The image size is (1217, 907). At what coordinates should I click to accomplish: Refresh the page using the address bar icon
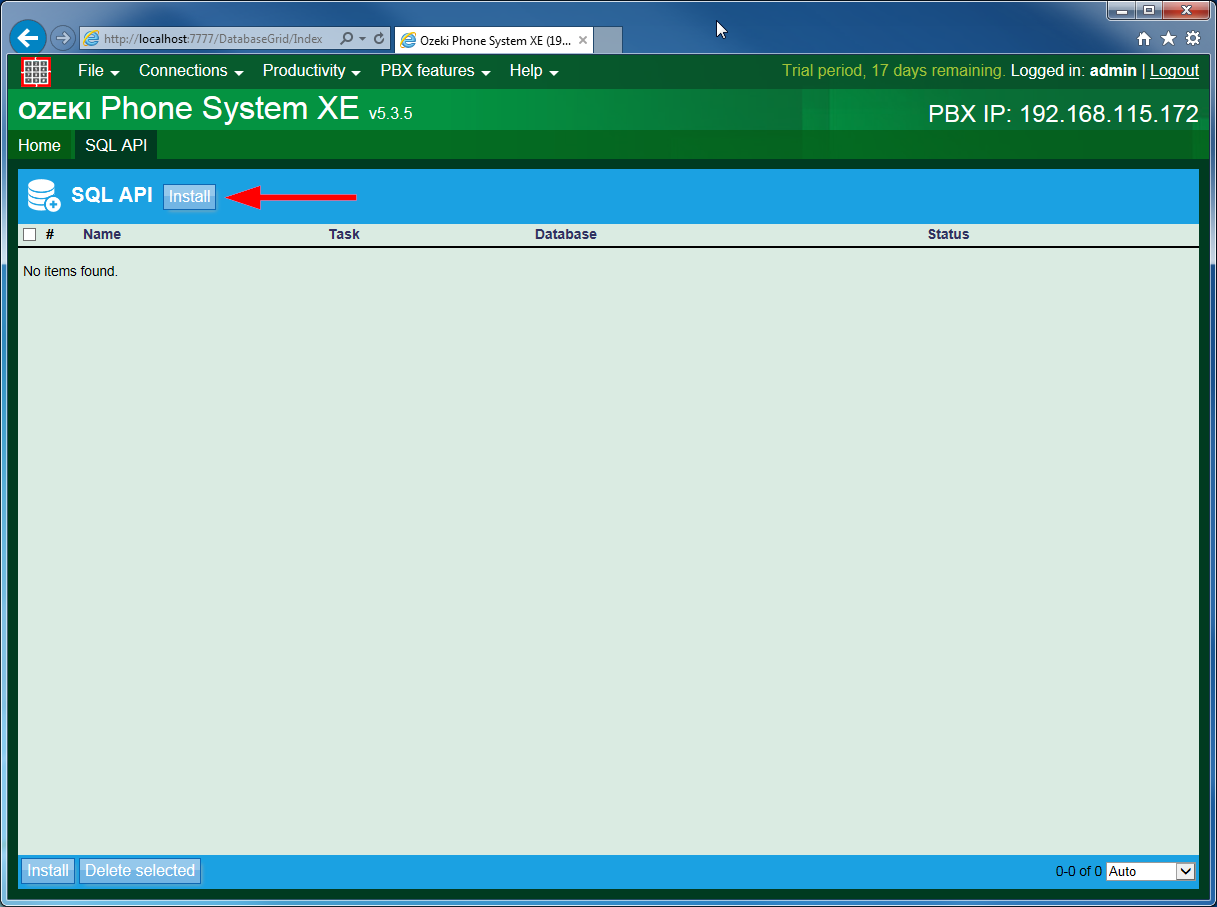(x=377, y=38)
